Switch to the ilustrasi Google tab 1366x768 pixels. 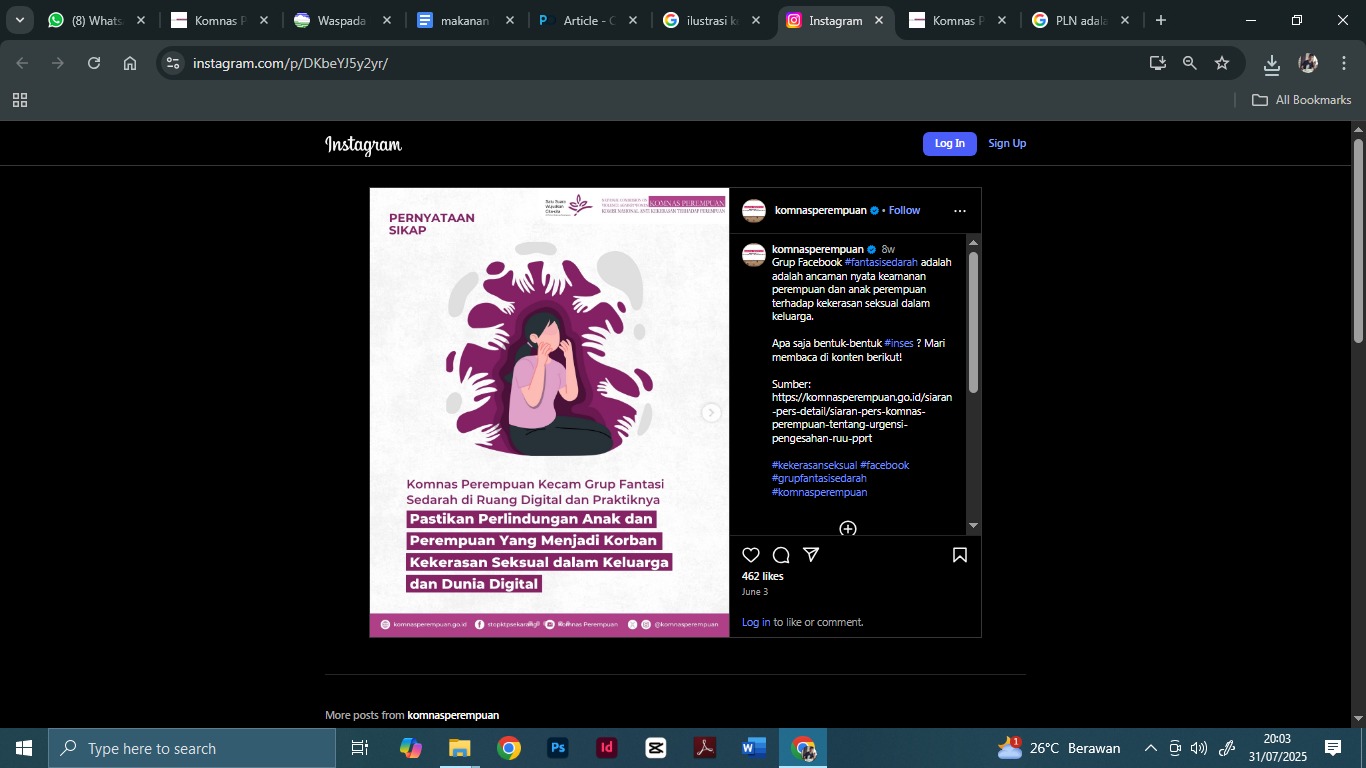(x=711, y=20)
